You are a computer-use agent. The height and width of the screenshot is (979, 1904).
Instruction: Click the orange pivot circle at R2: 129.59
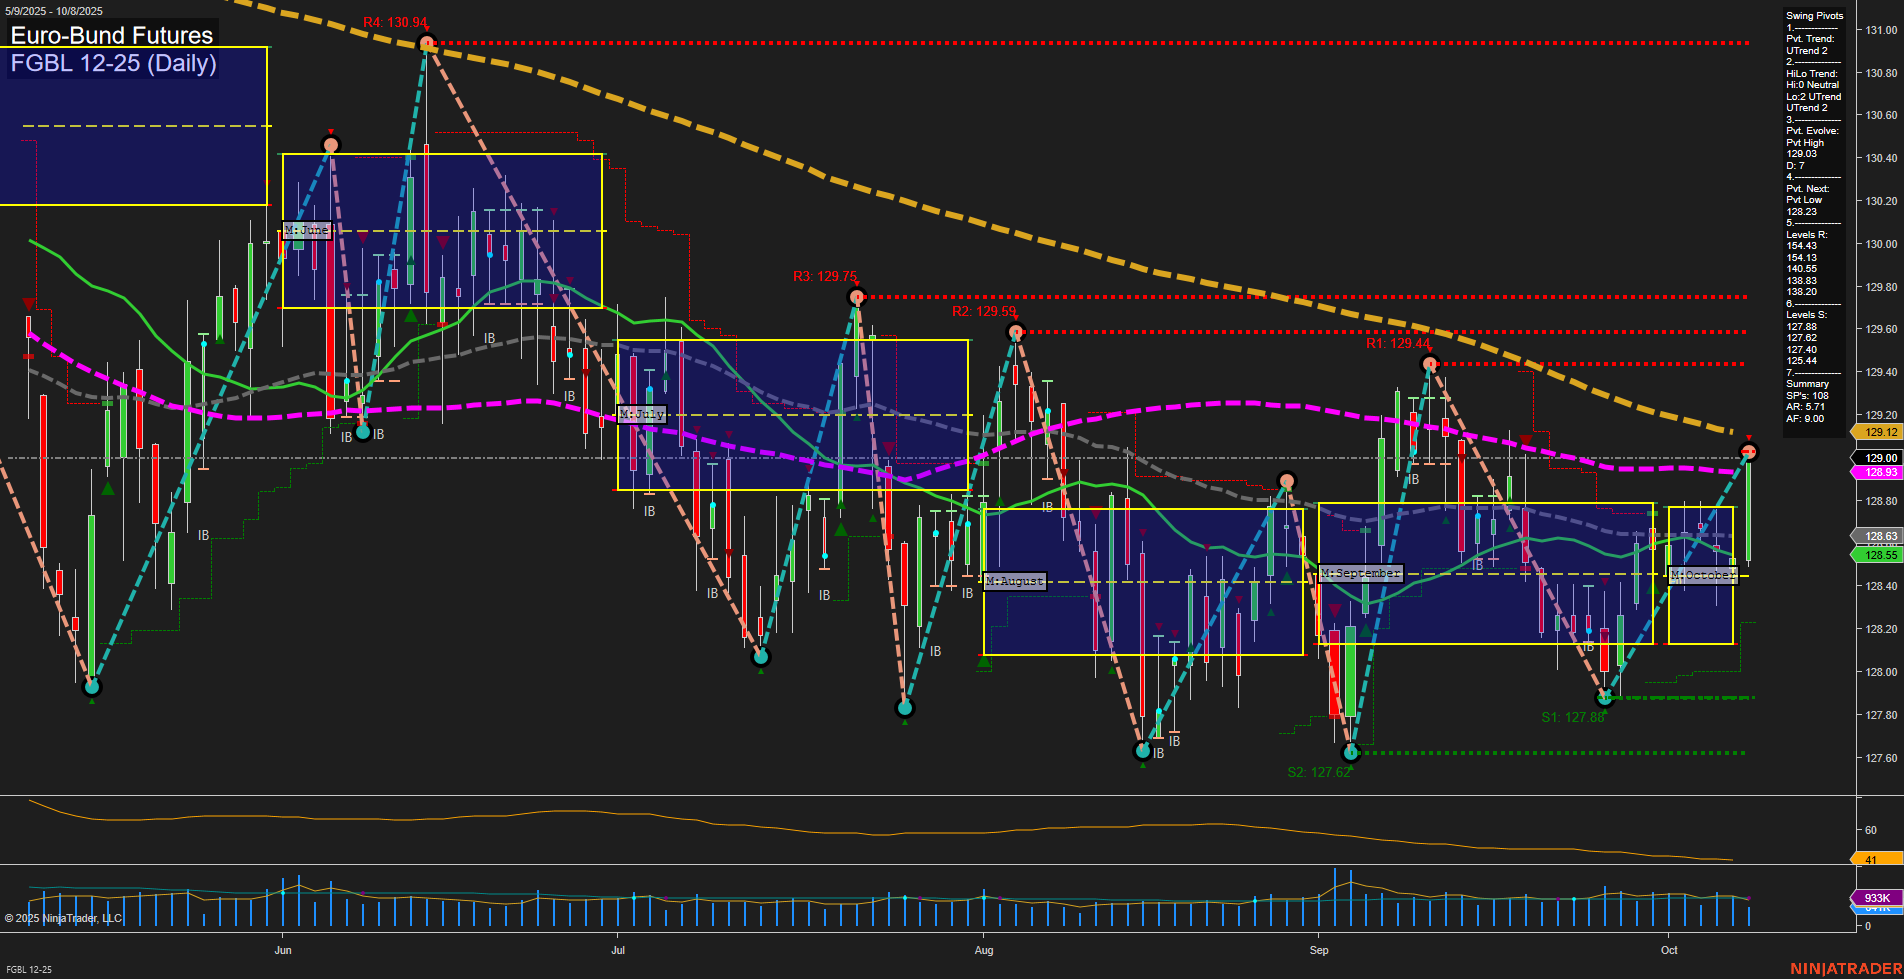click(x=1018, y=333)
